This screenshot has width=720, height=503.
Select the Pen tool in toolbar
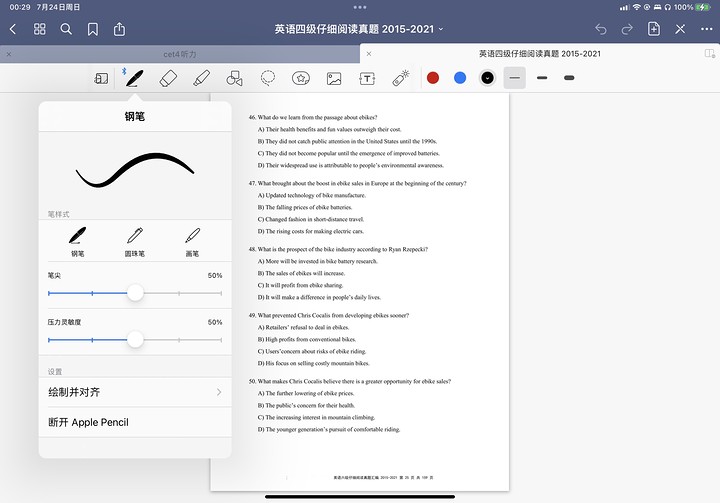point(135,78)
